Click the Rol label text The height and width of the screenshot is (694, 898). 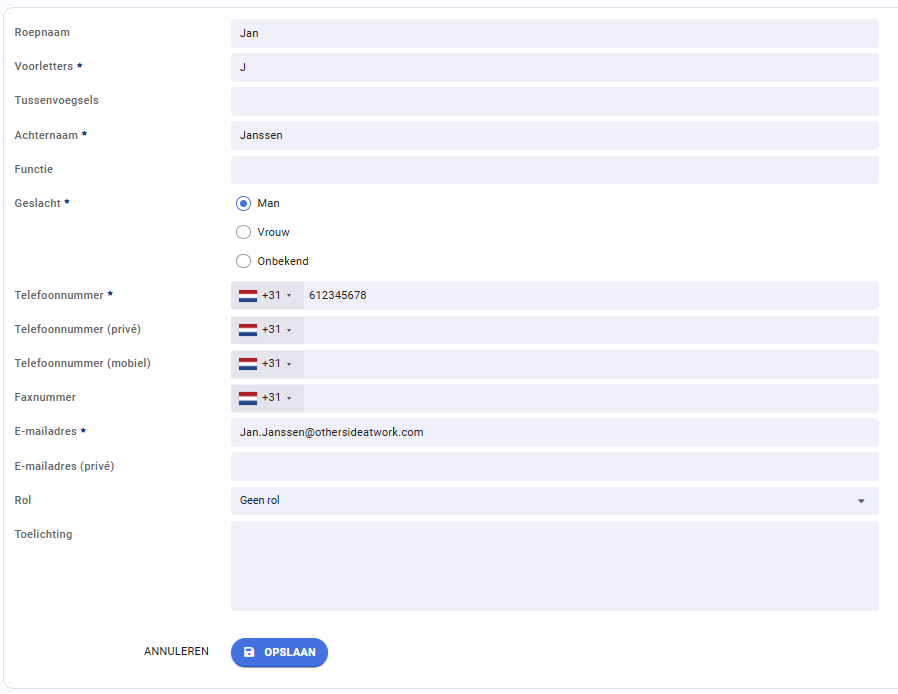pyautogui.click(x=23, y=500)
